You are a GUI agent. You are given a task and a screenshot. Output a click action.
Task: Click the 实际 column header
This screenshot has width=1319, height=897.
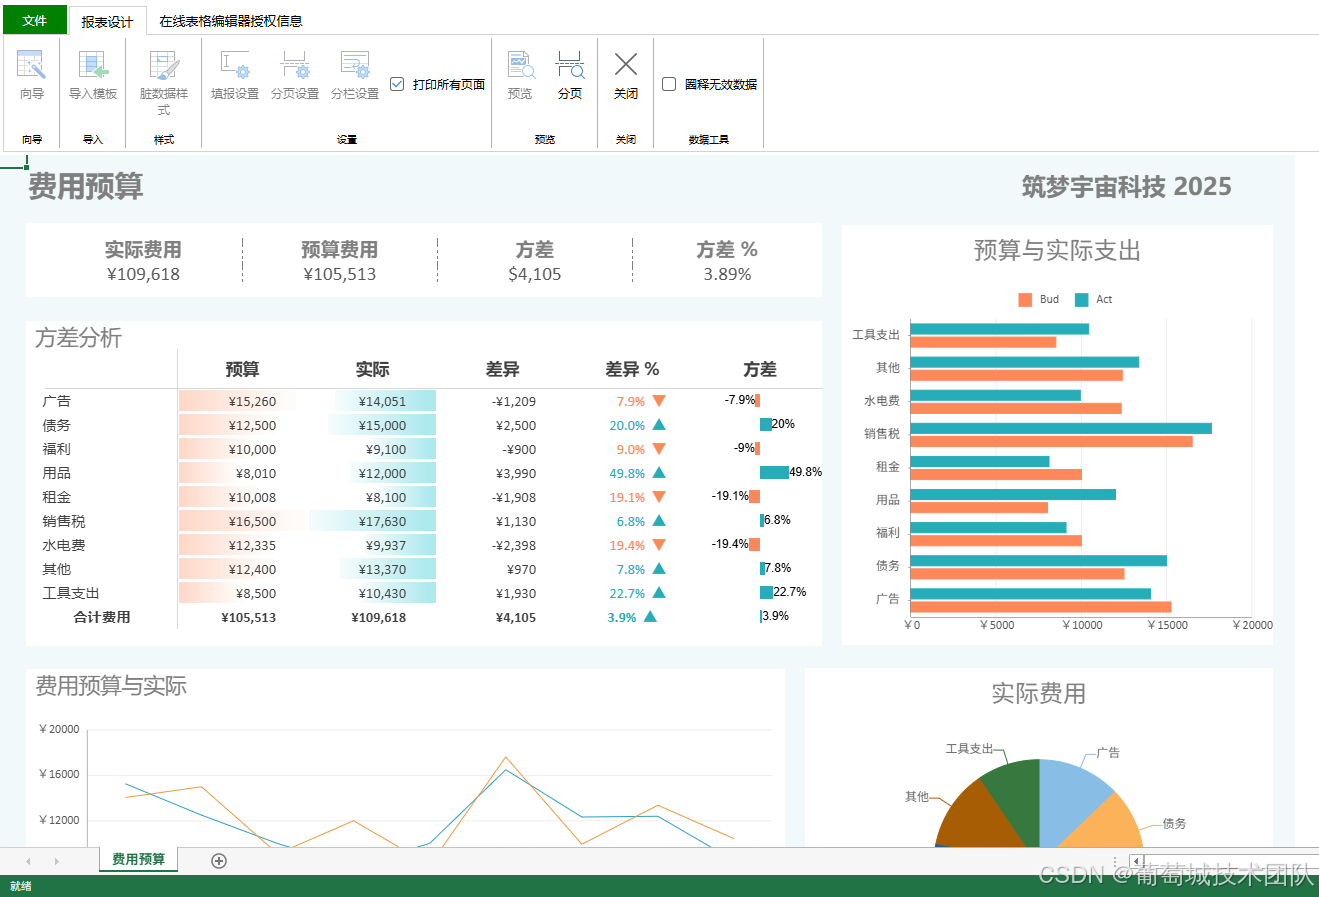[372, 369]
